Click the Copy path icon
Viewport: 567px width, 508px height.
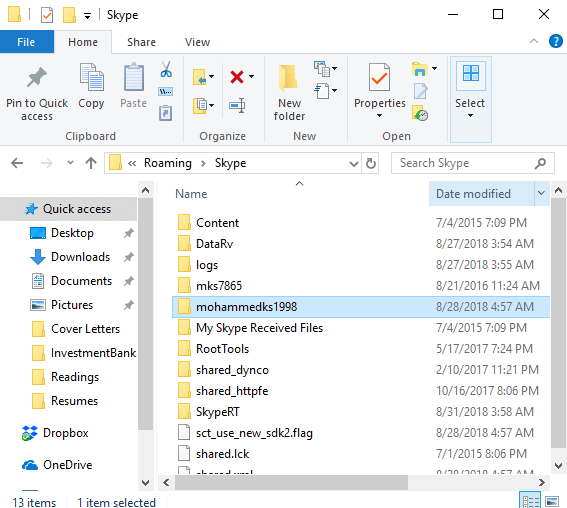166,91
